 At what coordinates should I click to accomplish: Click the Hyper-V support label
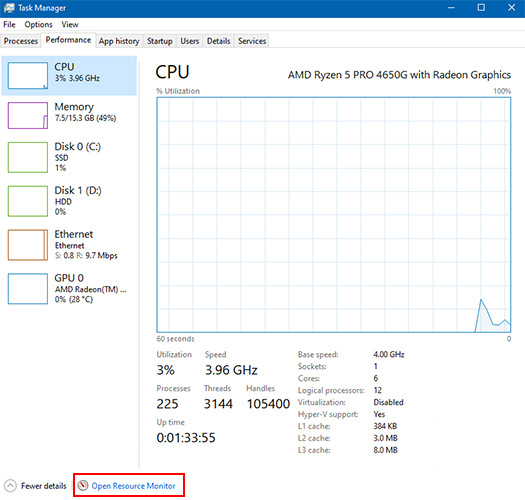point(328,414)
